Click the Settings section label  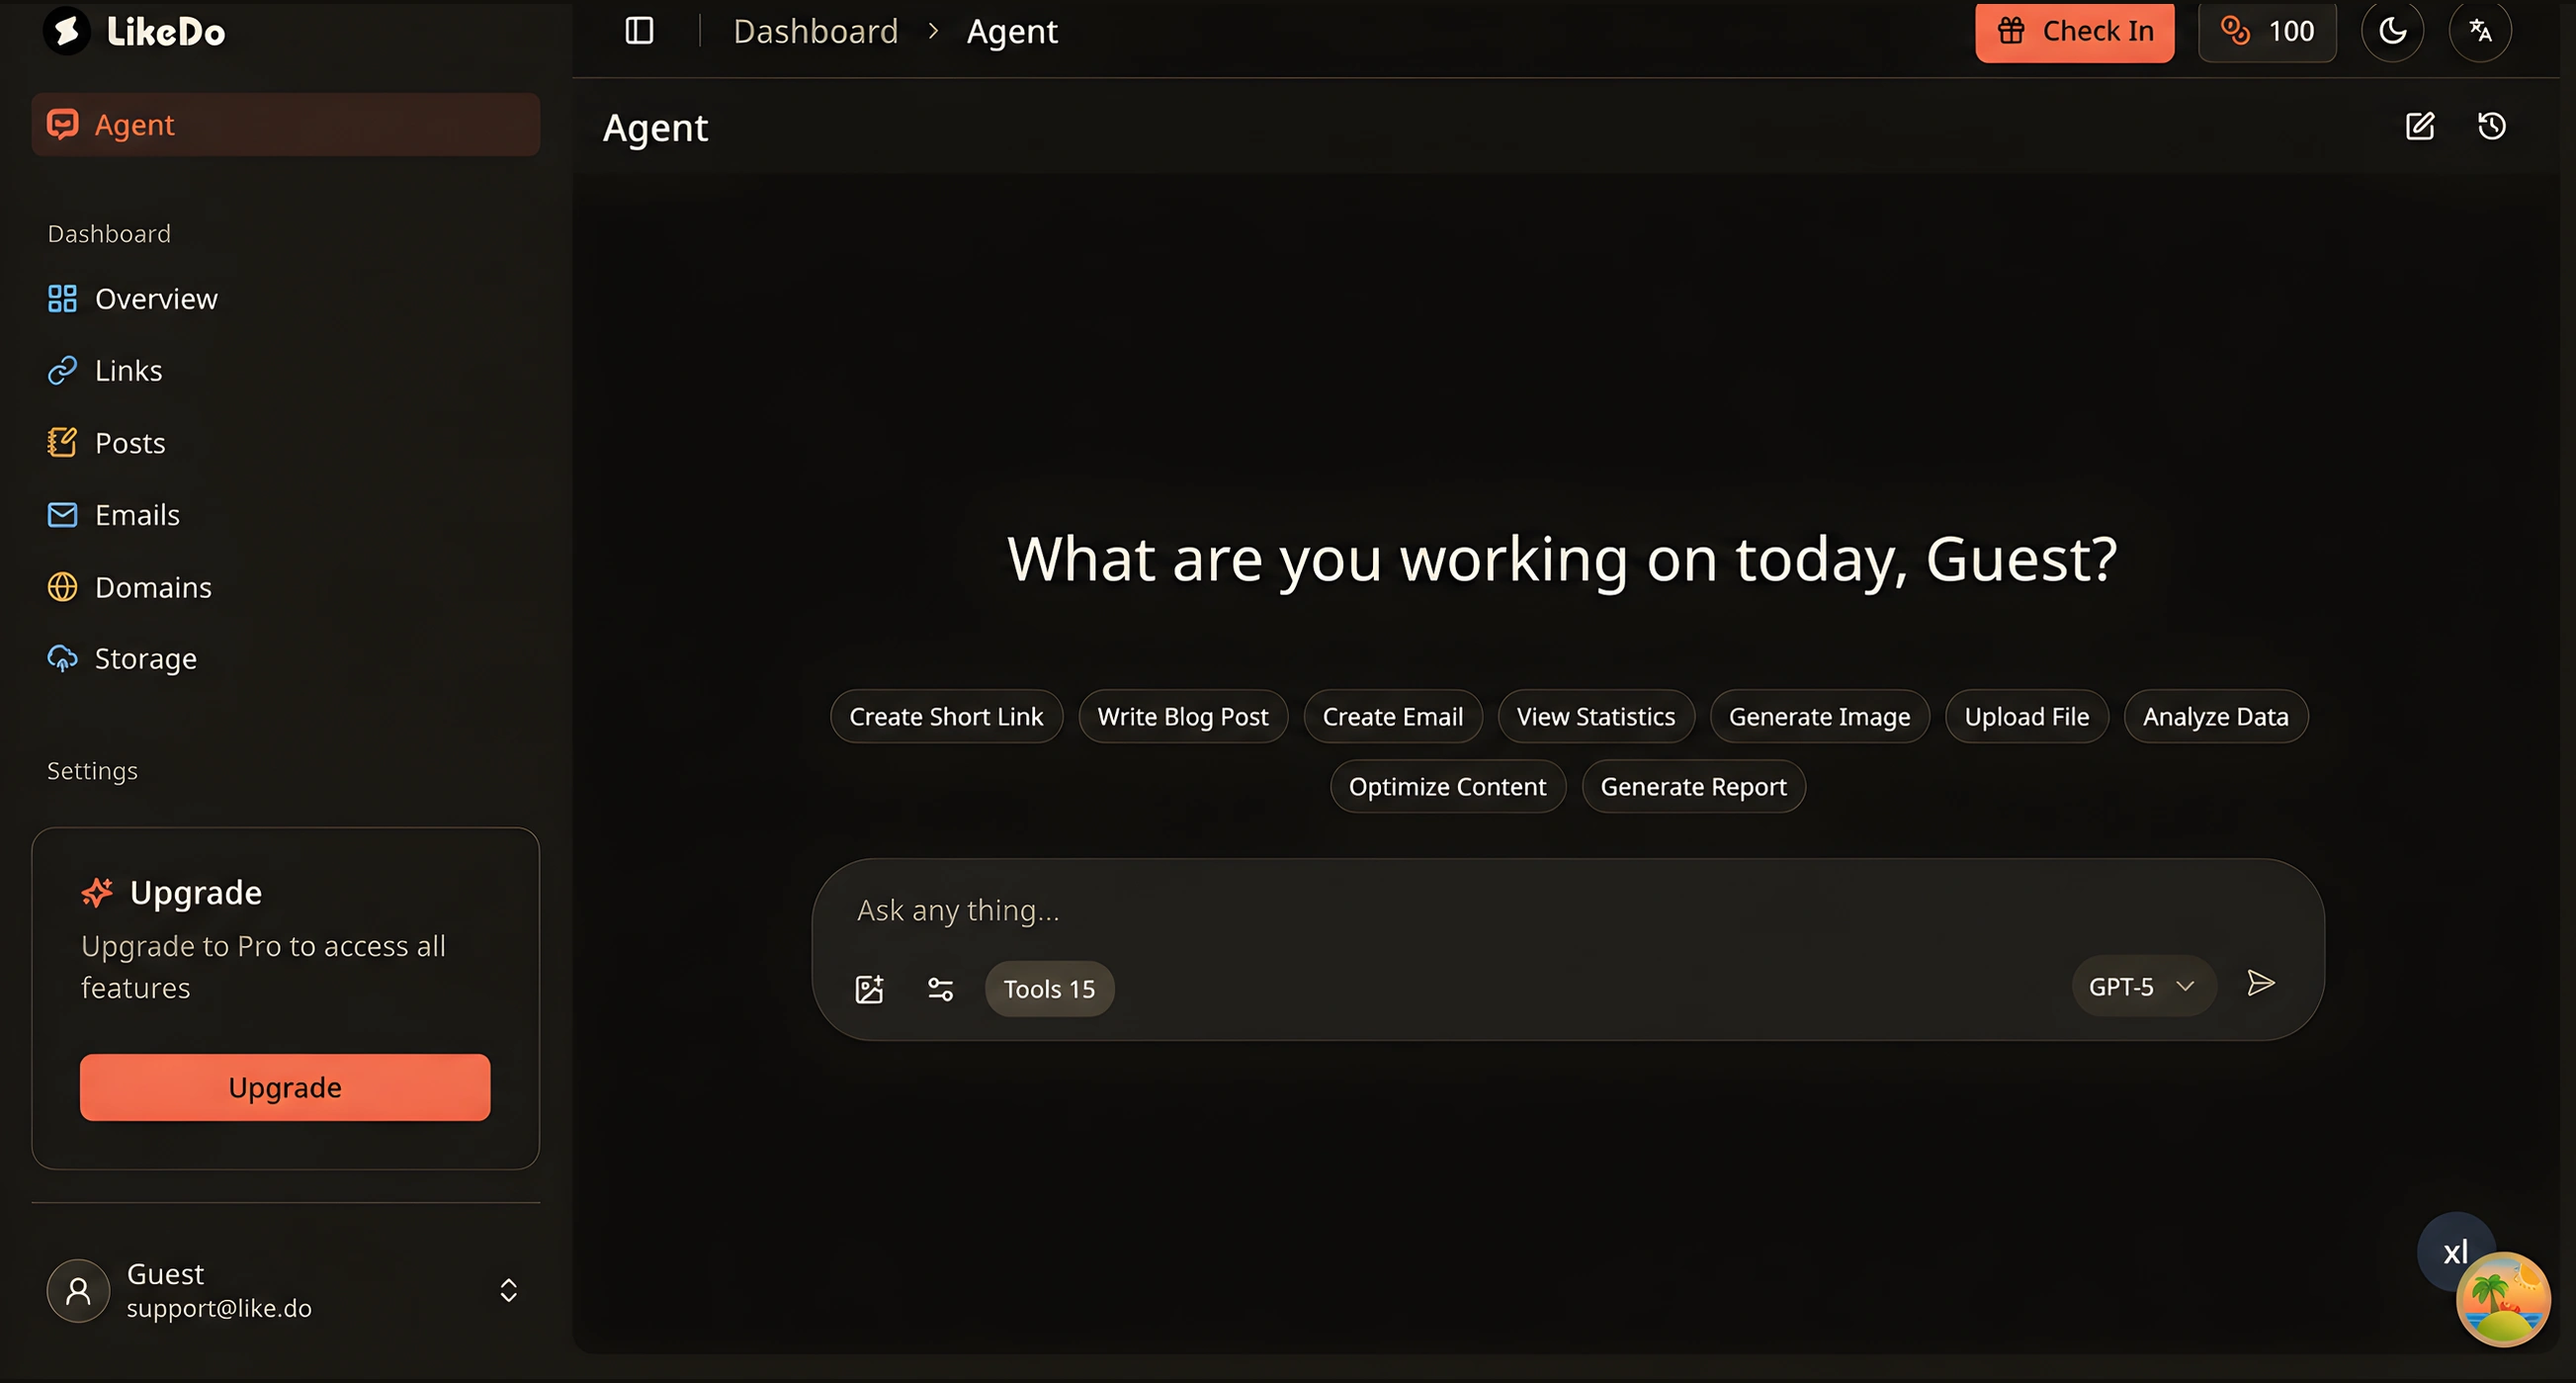[92, 771]
